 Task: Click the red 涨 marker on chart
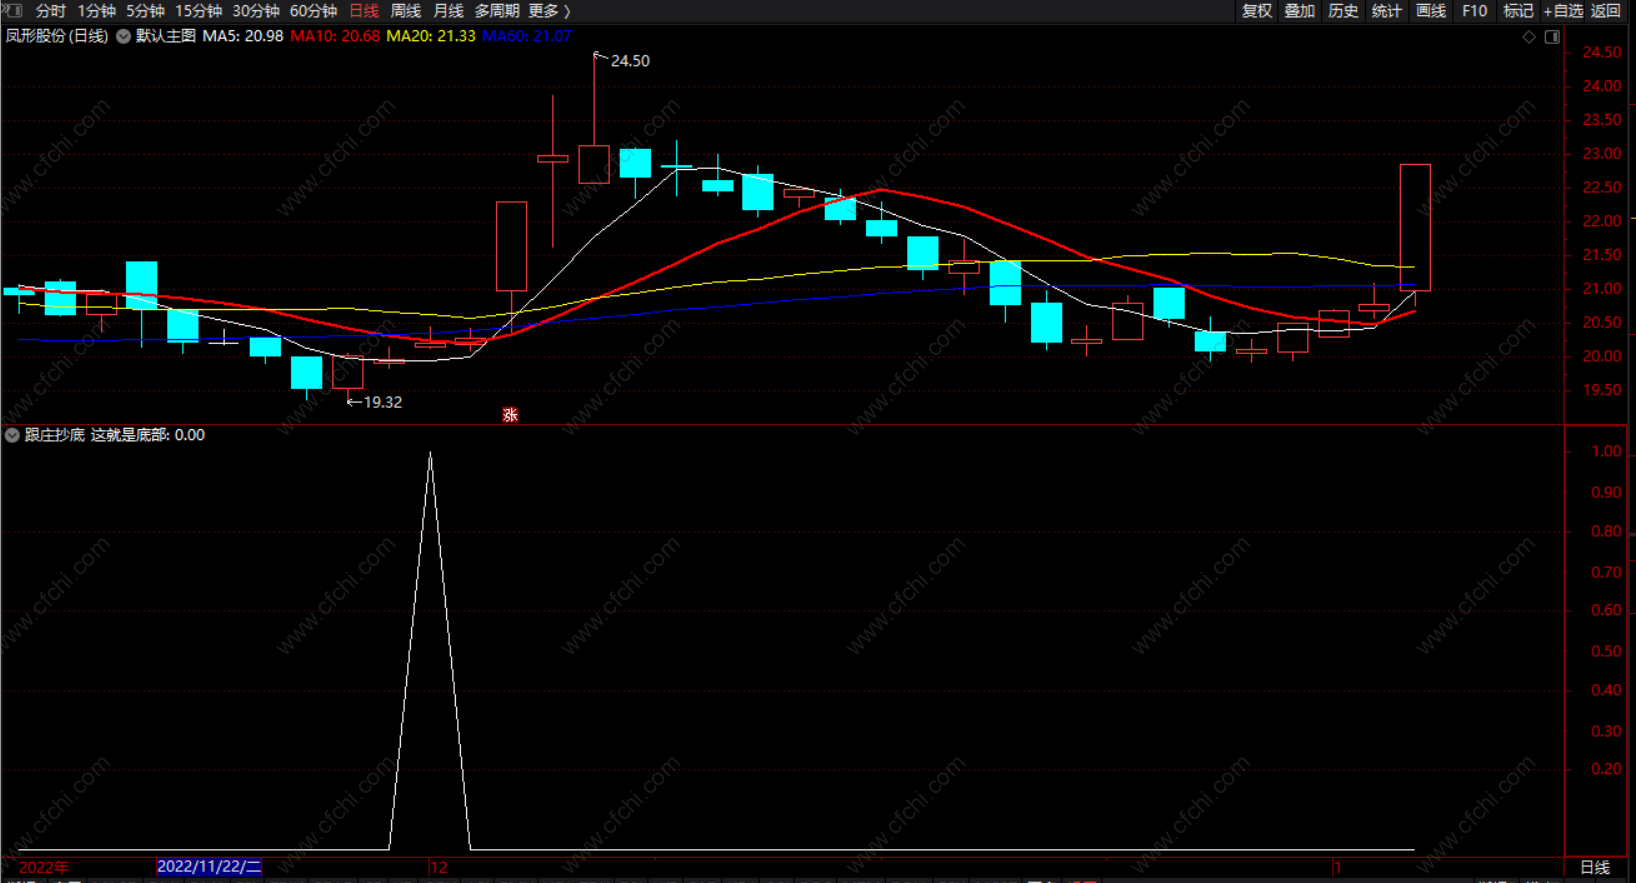[x=510, y=415]
